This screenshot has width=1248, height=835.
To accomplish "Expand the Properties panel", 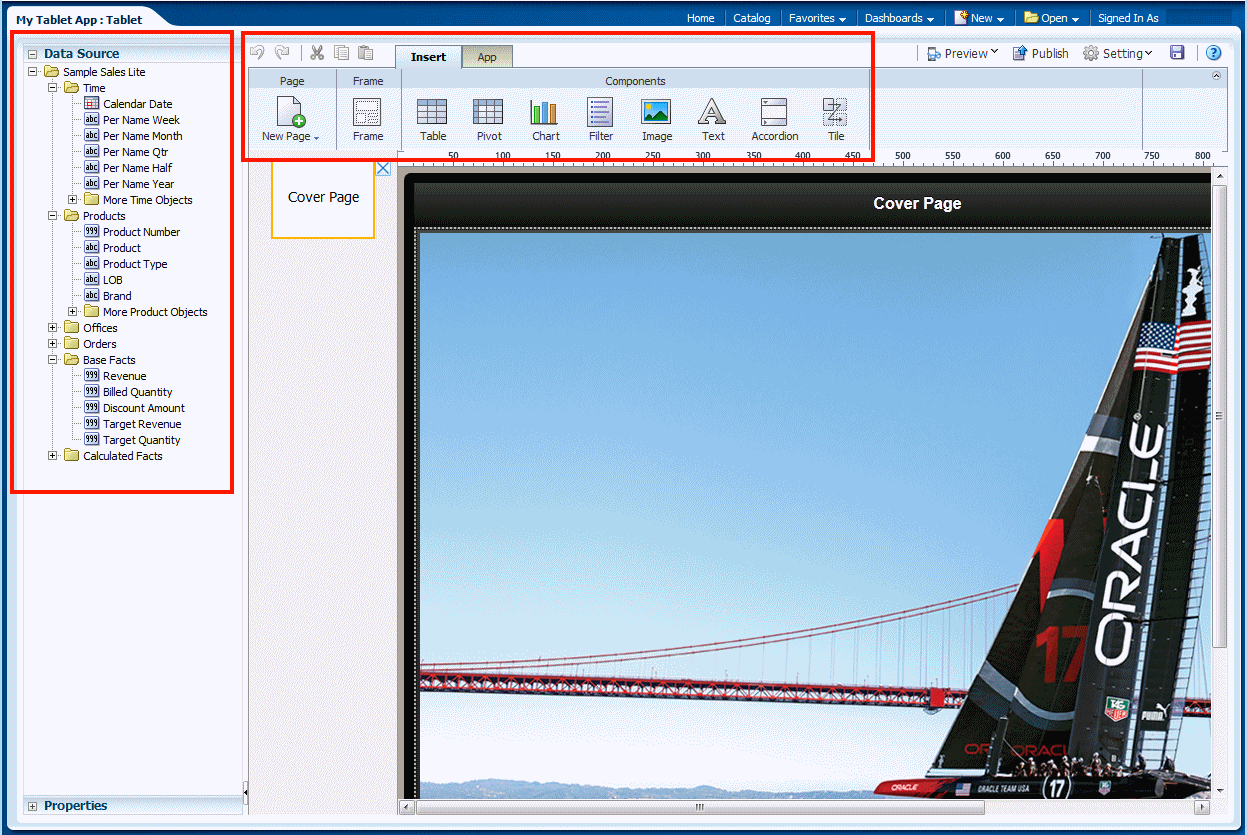I will click(x=32, y=806).
